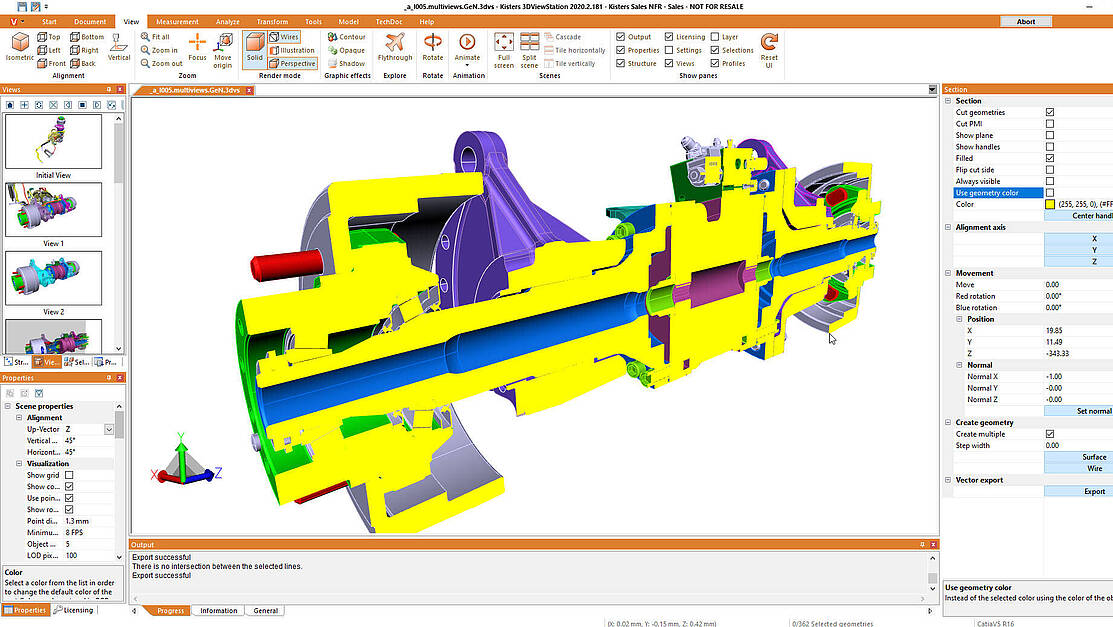Viewport: 1113px width, 627px height.
Task: Switch to Full screen
Action: (504, 50)
